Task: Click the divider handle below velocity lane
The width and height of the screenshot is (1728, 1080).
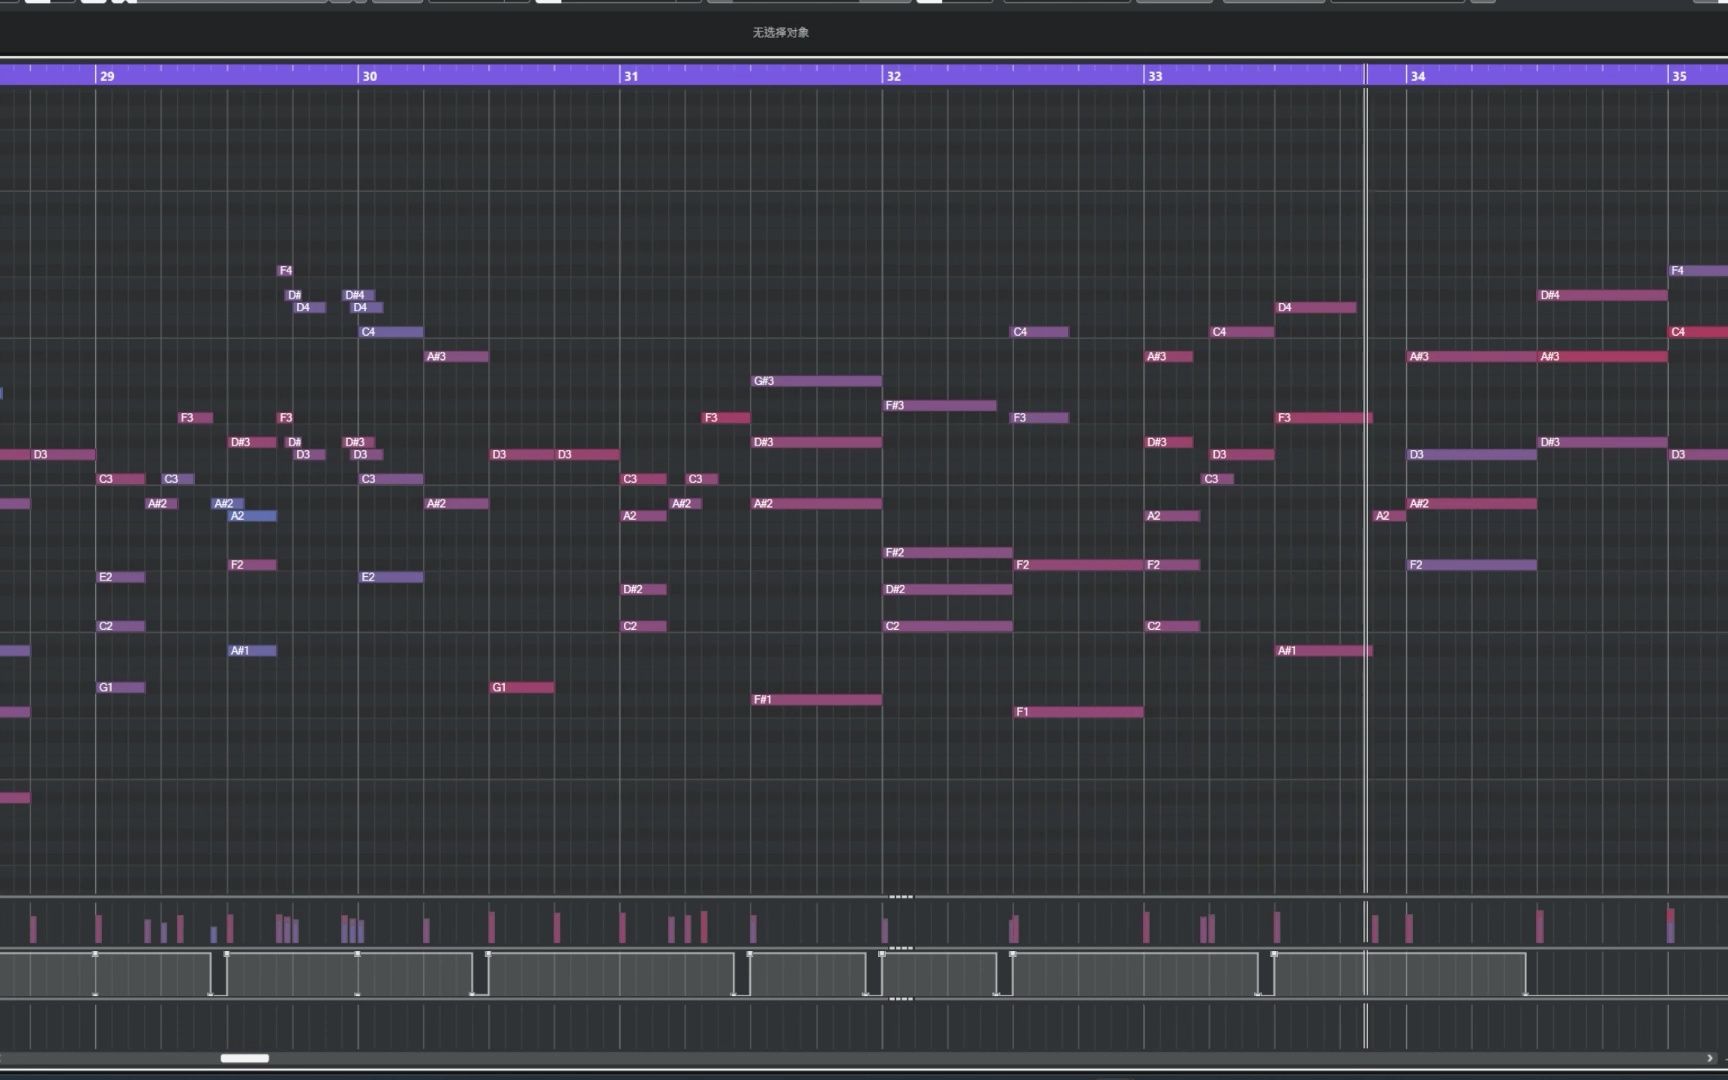Action: [901, 948]
